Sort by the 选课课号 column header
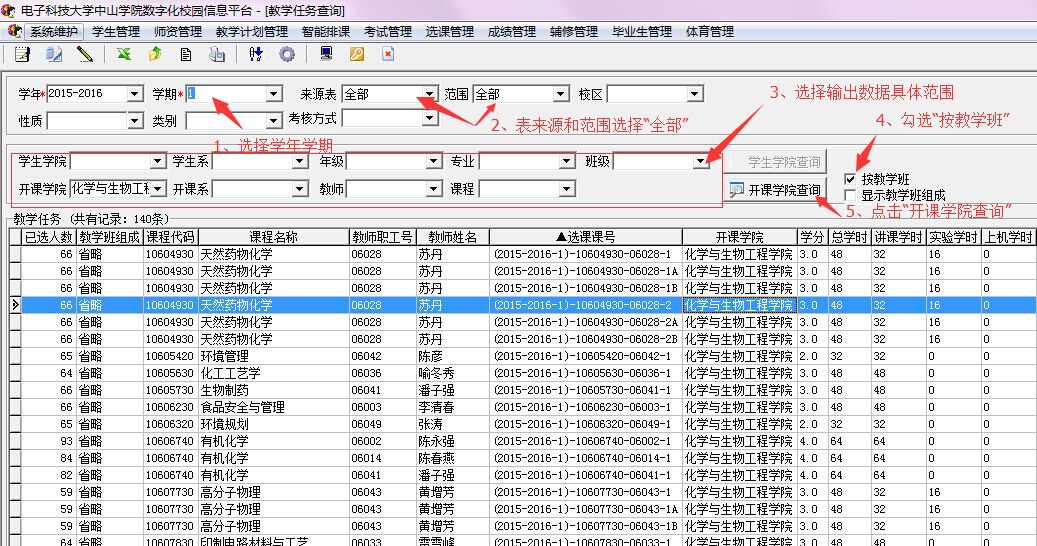The height and width of the screenshot is (546, 1037). point(586,237)
